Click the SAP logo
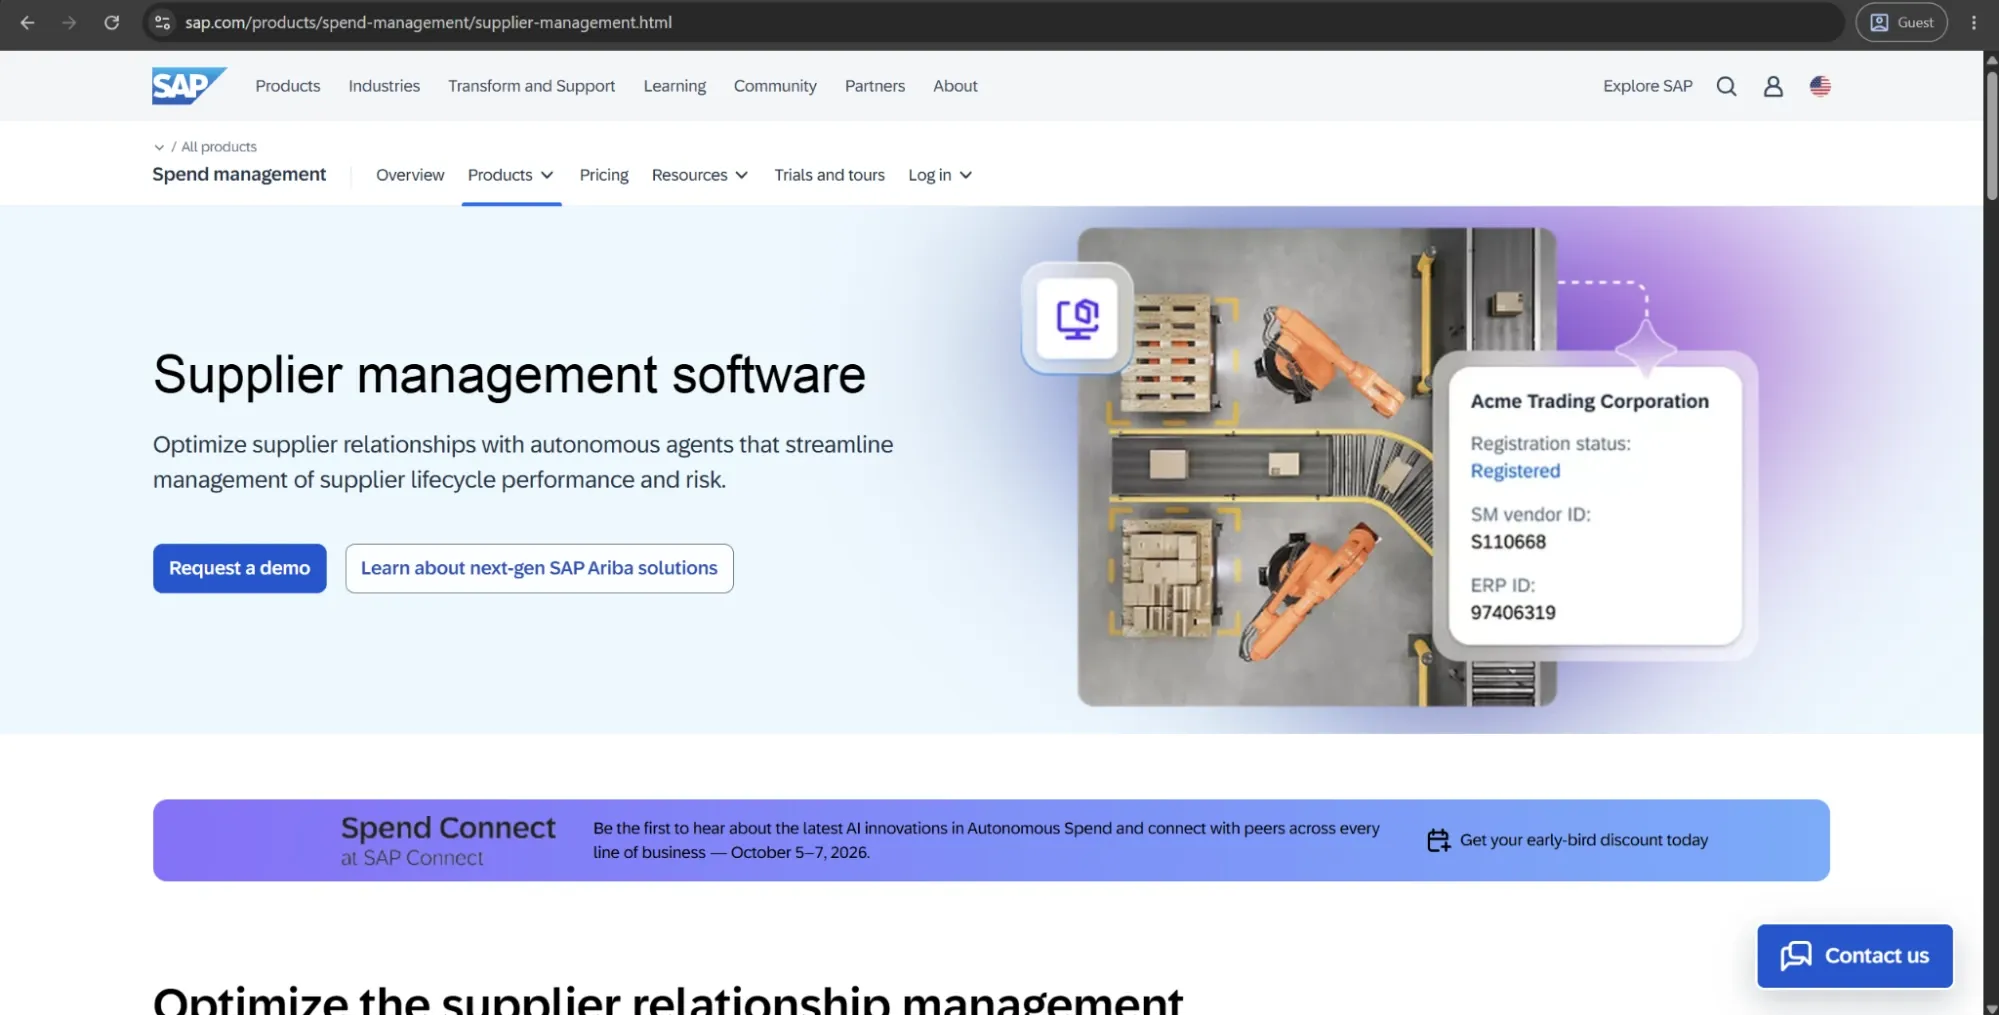Screen dimensions: 1999x1016 [189, 86]
